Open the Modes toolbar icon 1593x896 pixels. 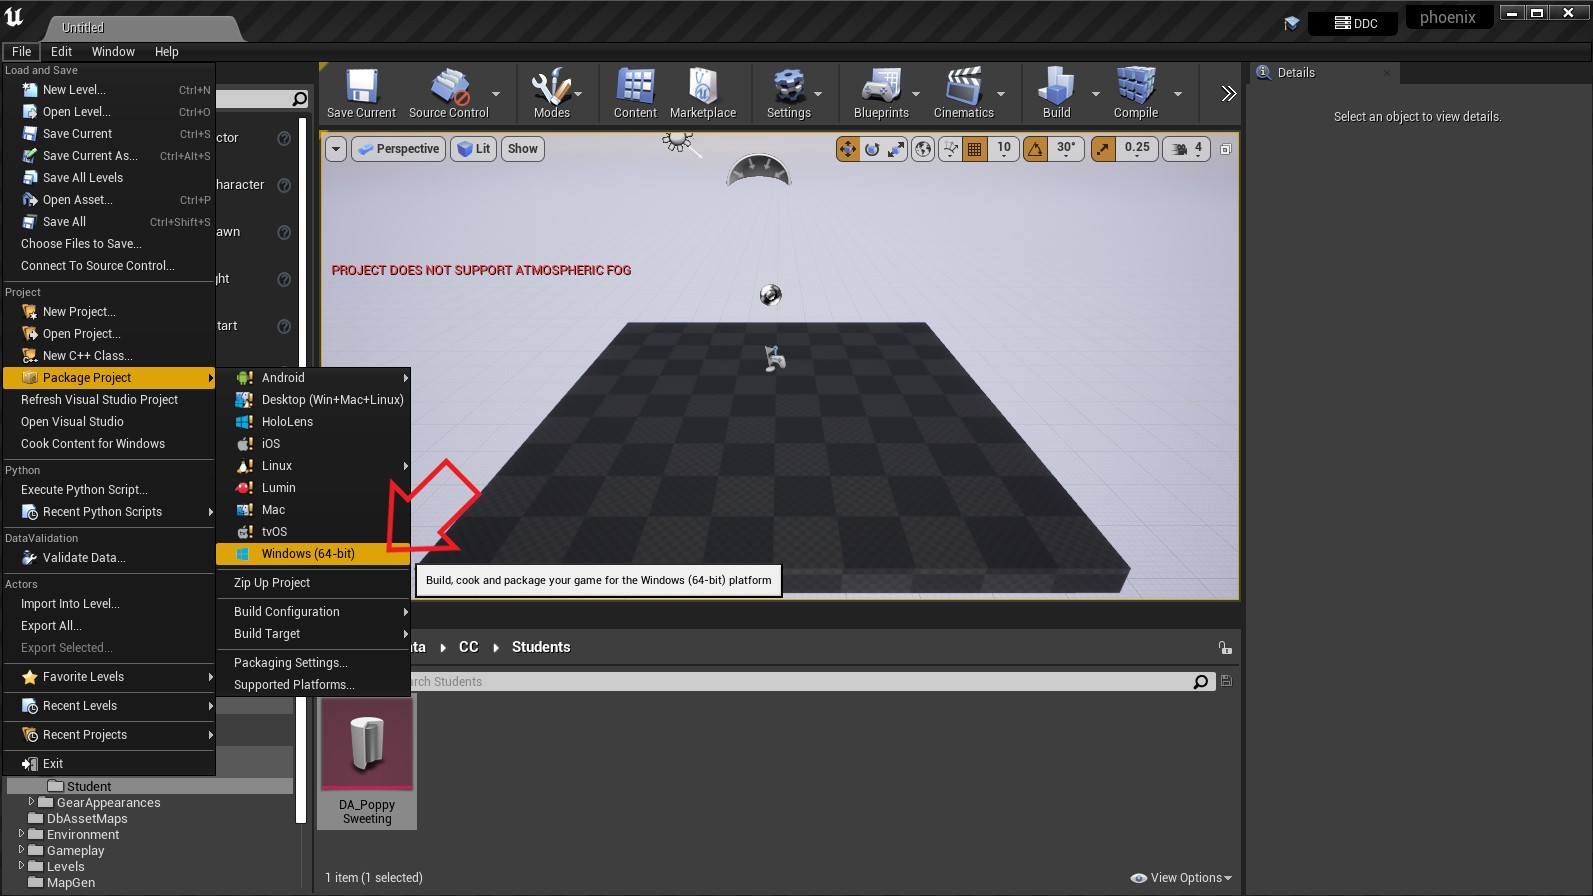pos(551,93)
